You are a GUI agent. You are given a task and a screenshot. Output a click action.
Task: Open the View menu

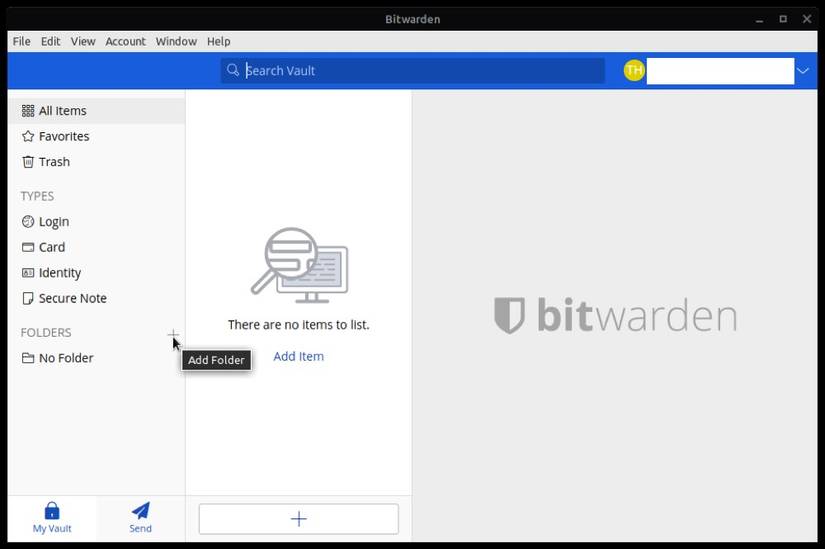(x=83, y=41)
